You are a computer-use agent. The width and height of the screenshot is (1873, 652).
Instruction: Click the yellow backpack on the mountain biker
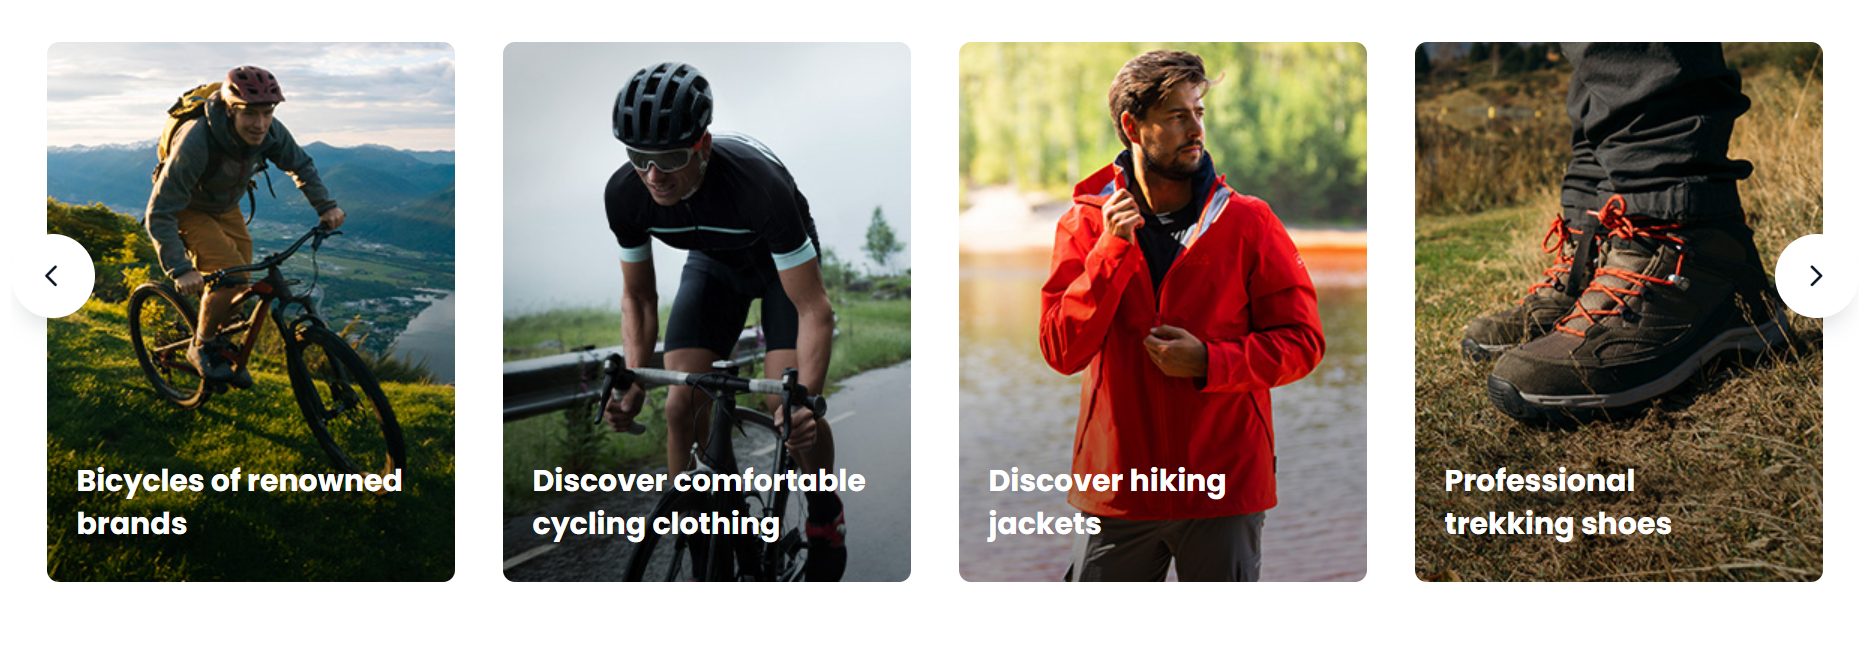tap(184, 118)
